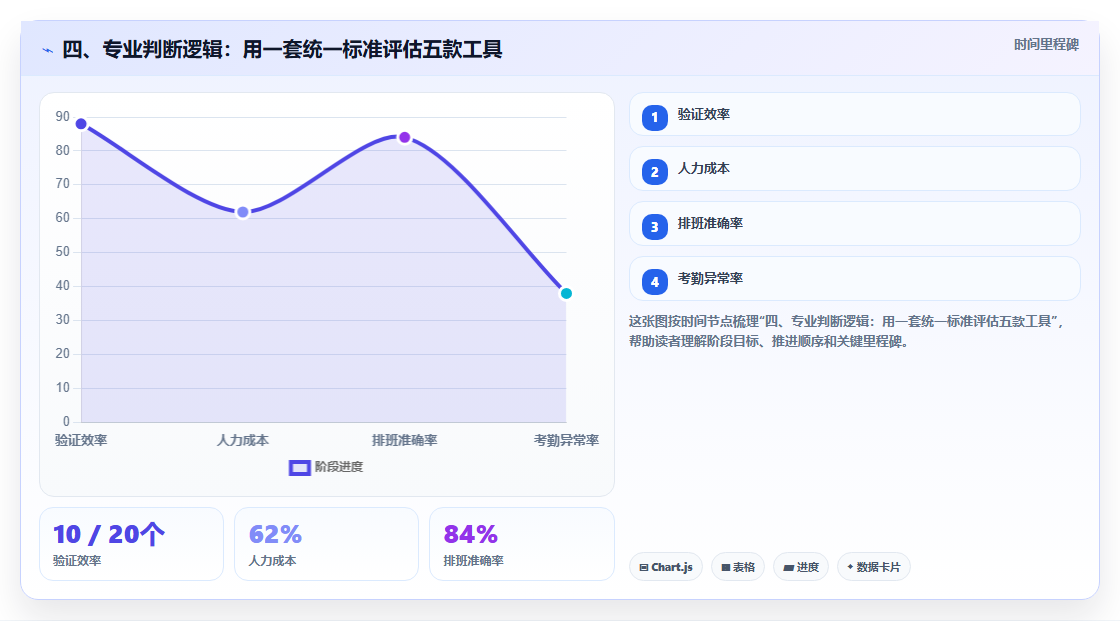This screenshot has width=1120, height=621.
Task: Select the 表格 tag
Action: 738,567
